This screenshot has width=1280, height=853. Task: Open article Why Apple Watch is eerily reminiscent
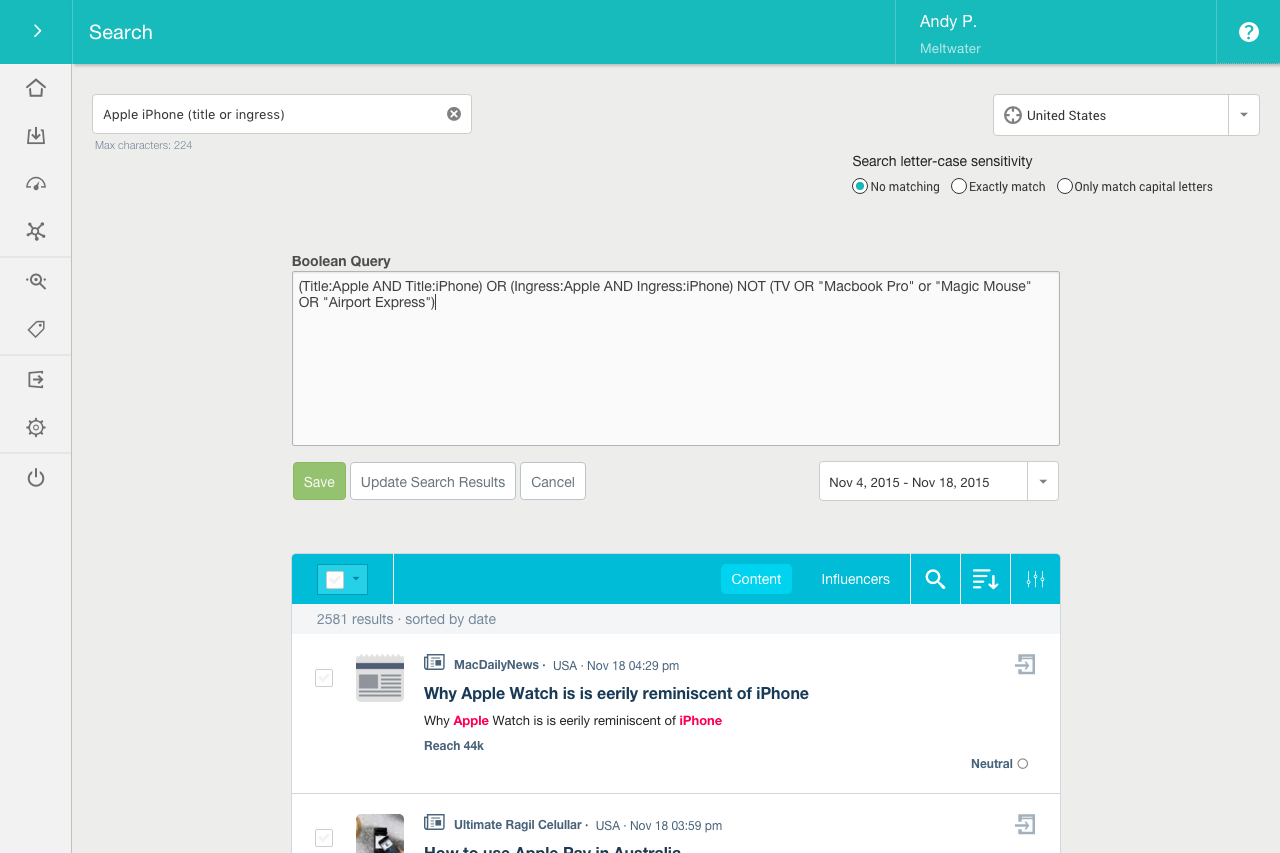(616, 693)
